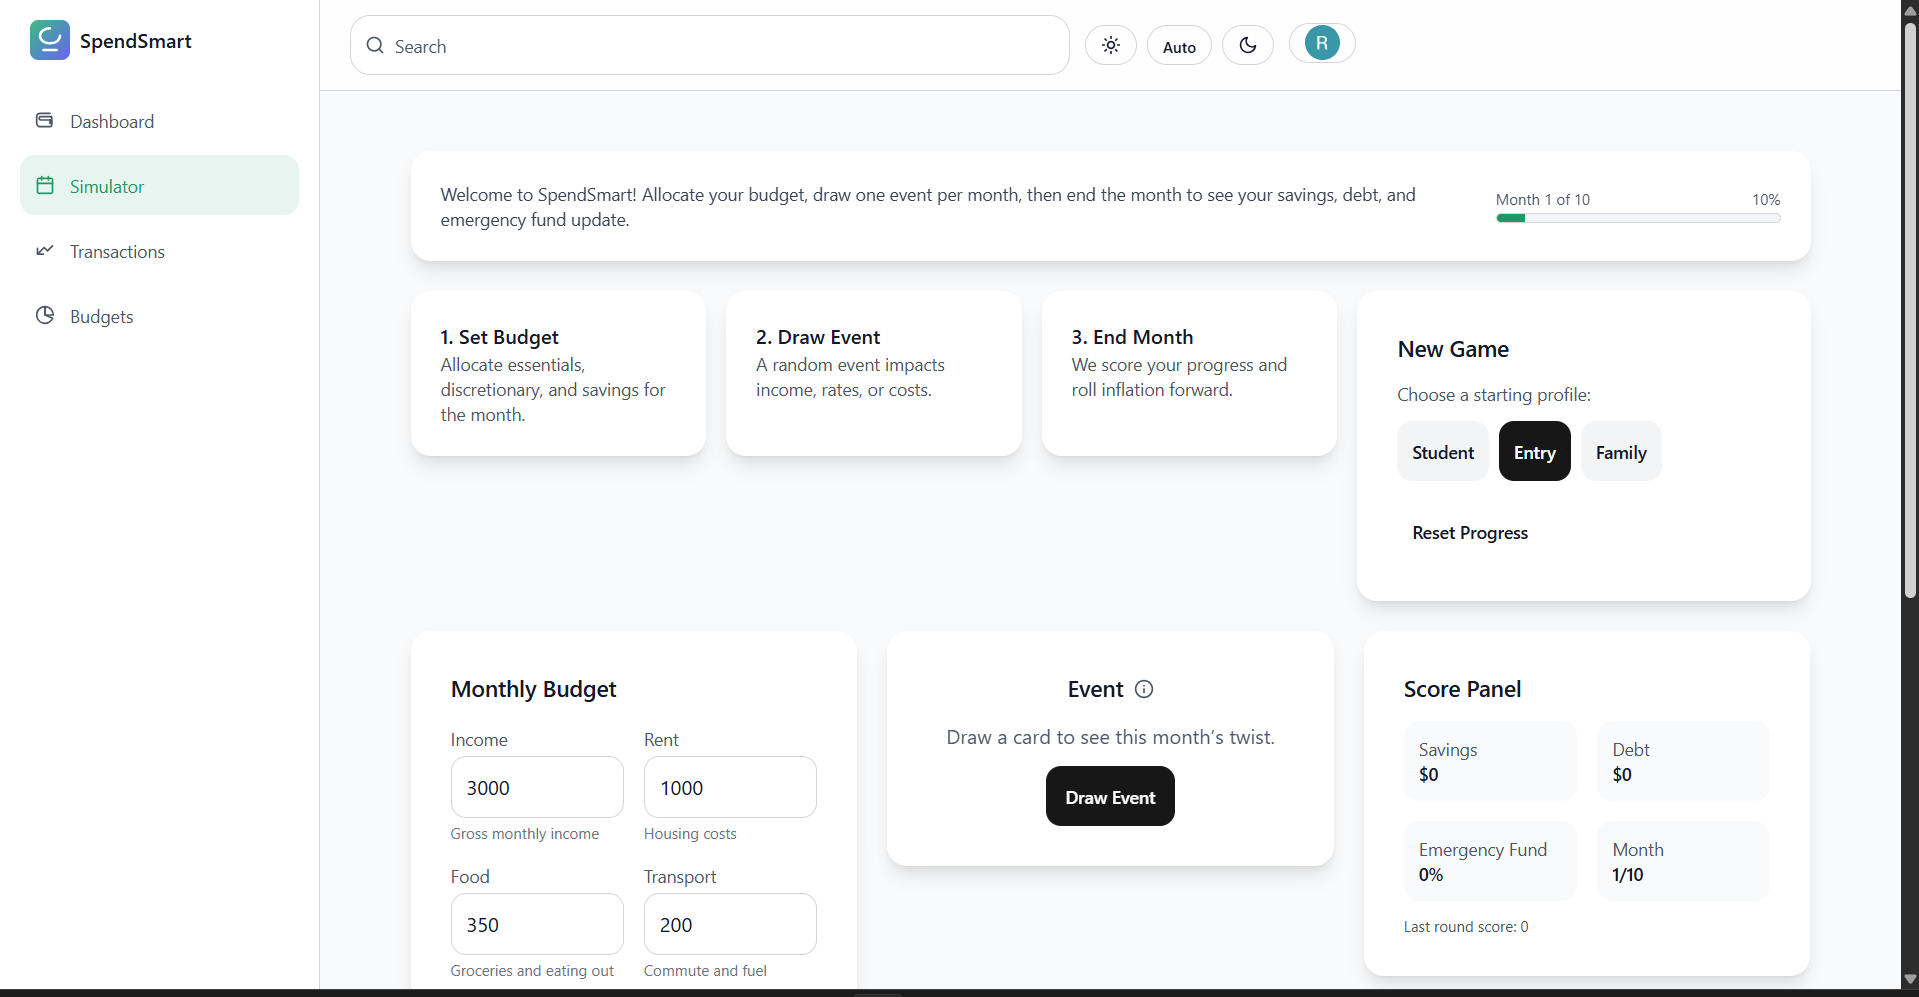Click the '10%' progress percentage text
Viewport: 1919px width, 997px height.
pyautogui.click(x=1766, y=200)
